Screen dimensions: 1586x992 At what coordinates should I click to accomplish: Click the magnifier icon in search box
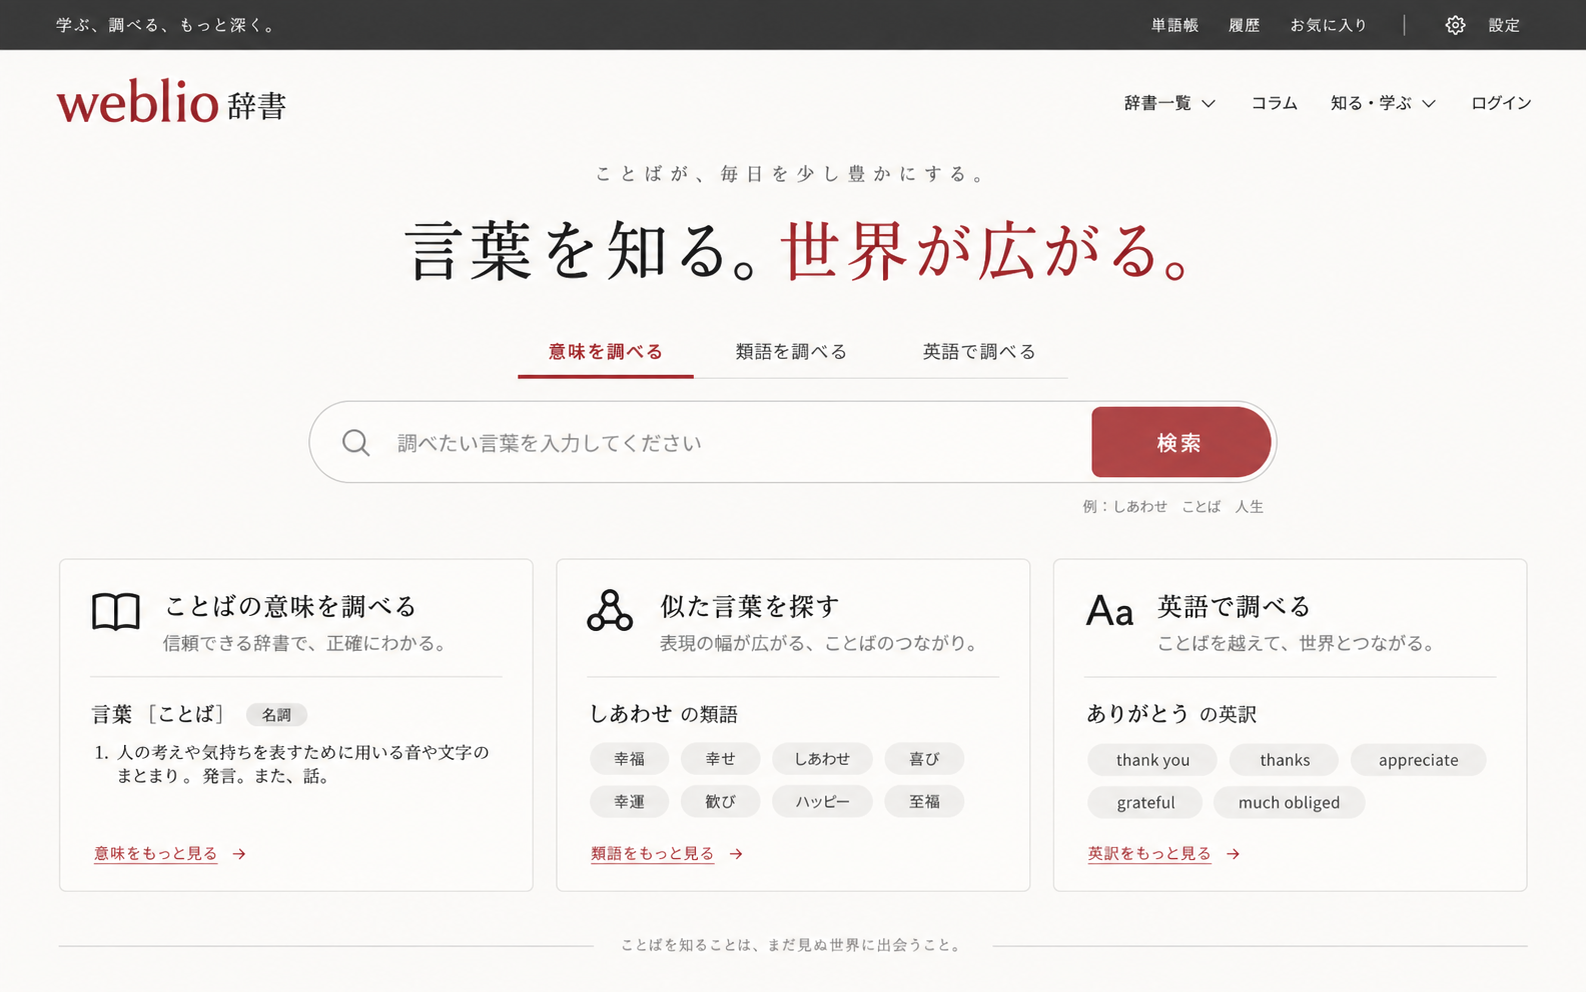point(356,442)
